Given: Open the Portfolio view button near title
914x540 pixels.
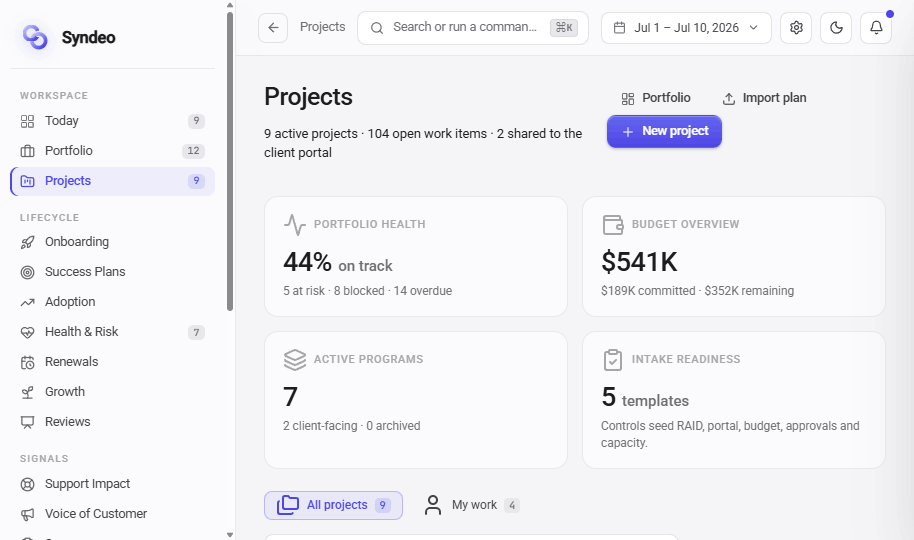Looking at the screenshot, I should click(656, 98).
